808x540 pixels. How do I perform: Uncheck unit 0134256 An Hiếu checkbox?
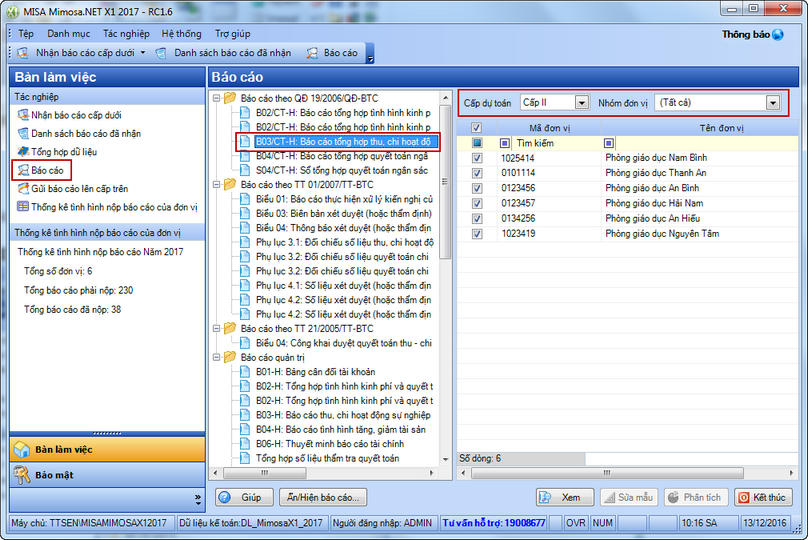pos(477,218)
